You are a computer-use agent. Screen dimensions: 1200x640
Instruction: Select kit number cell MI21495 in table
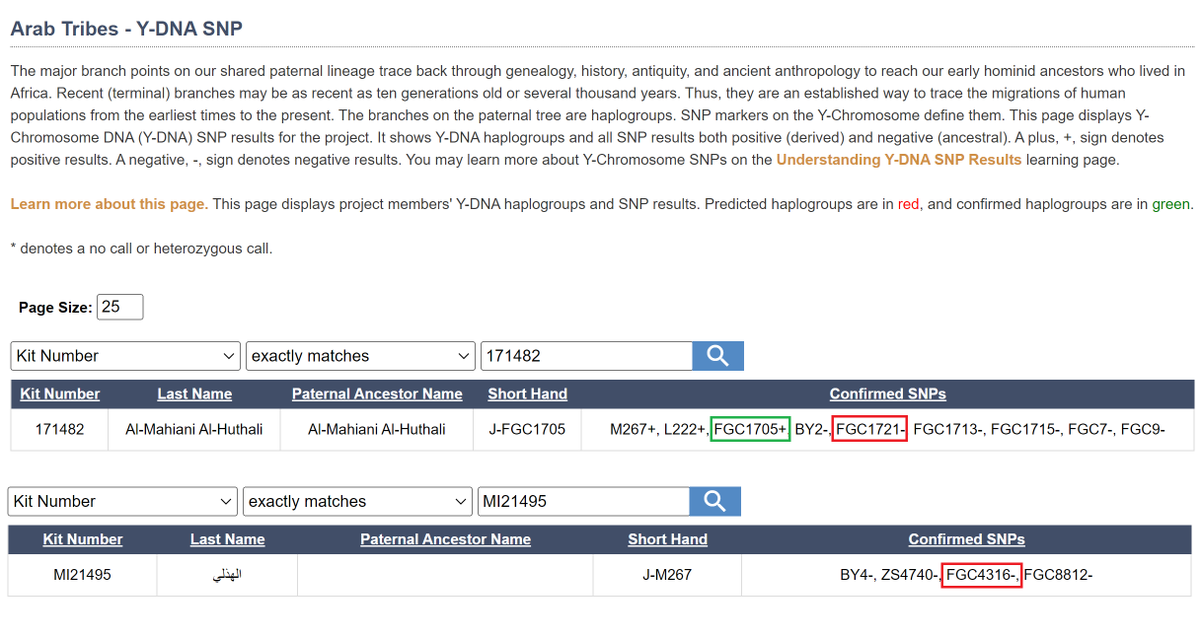[x=83, y=575]
